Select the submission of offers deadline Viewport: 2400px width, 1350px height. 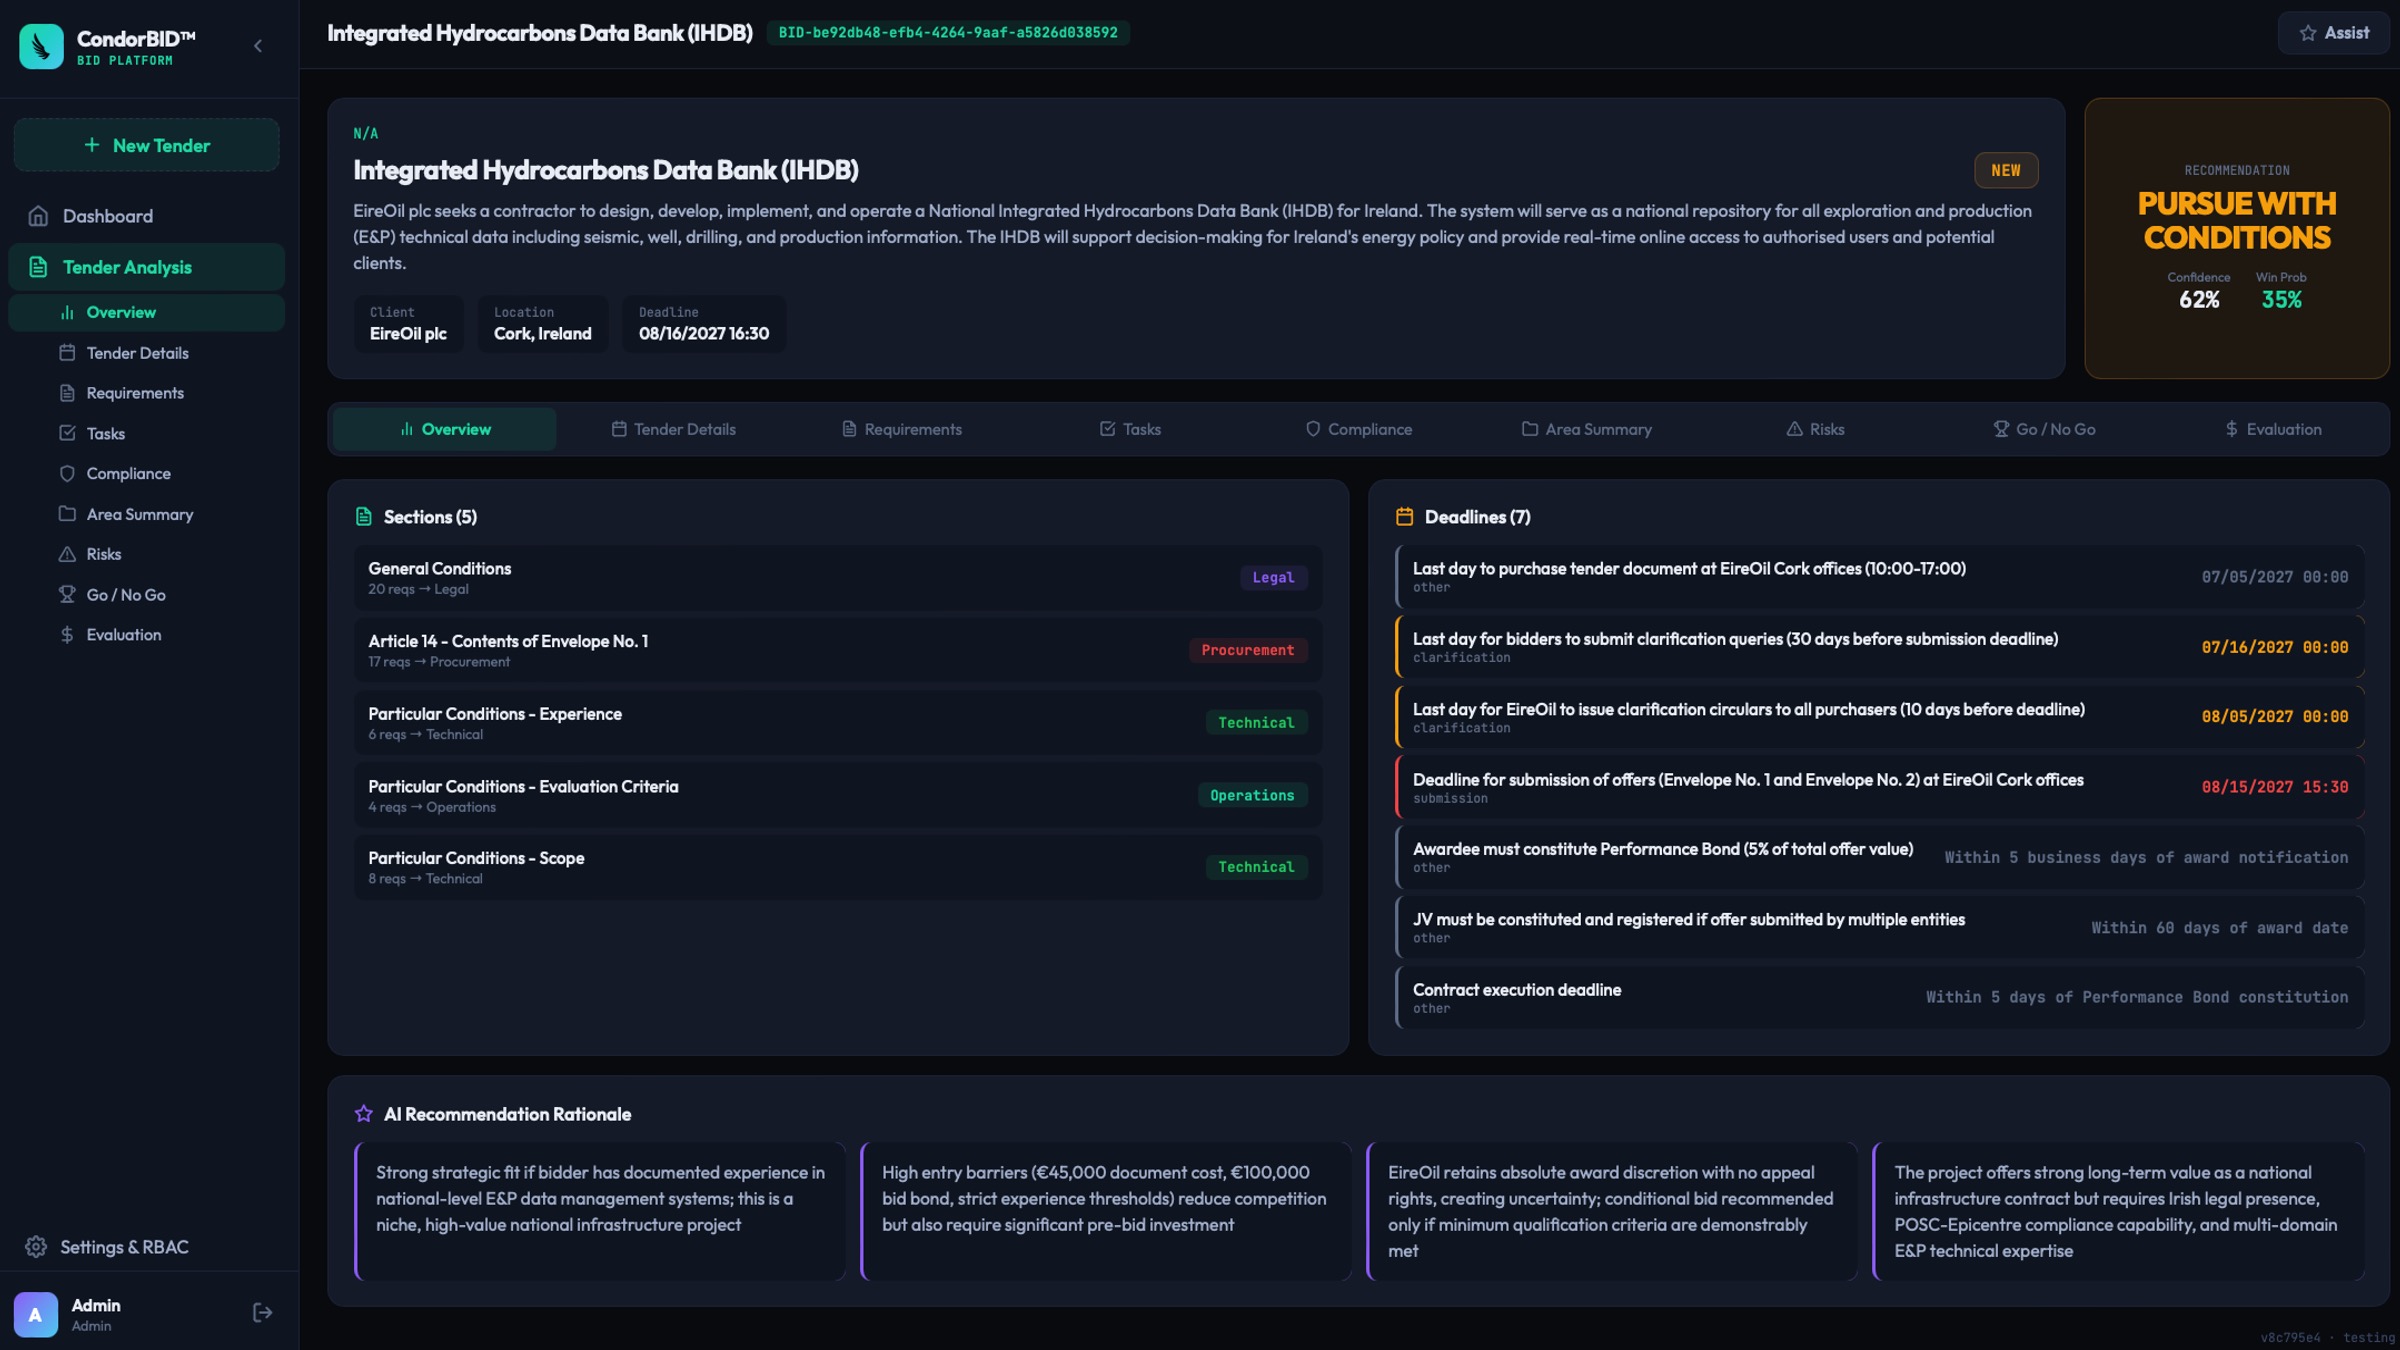[1880, 787]
